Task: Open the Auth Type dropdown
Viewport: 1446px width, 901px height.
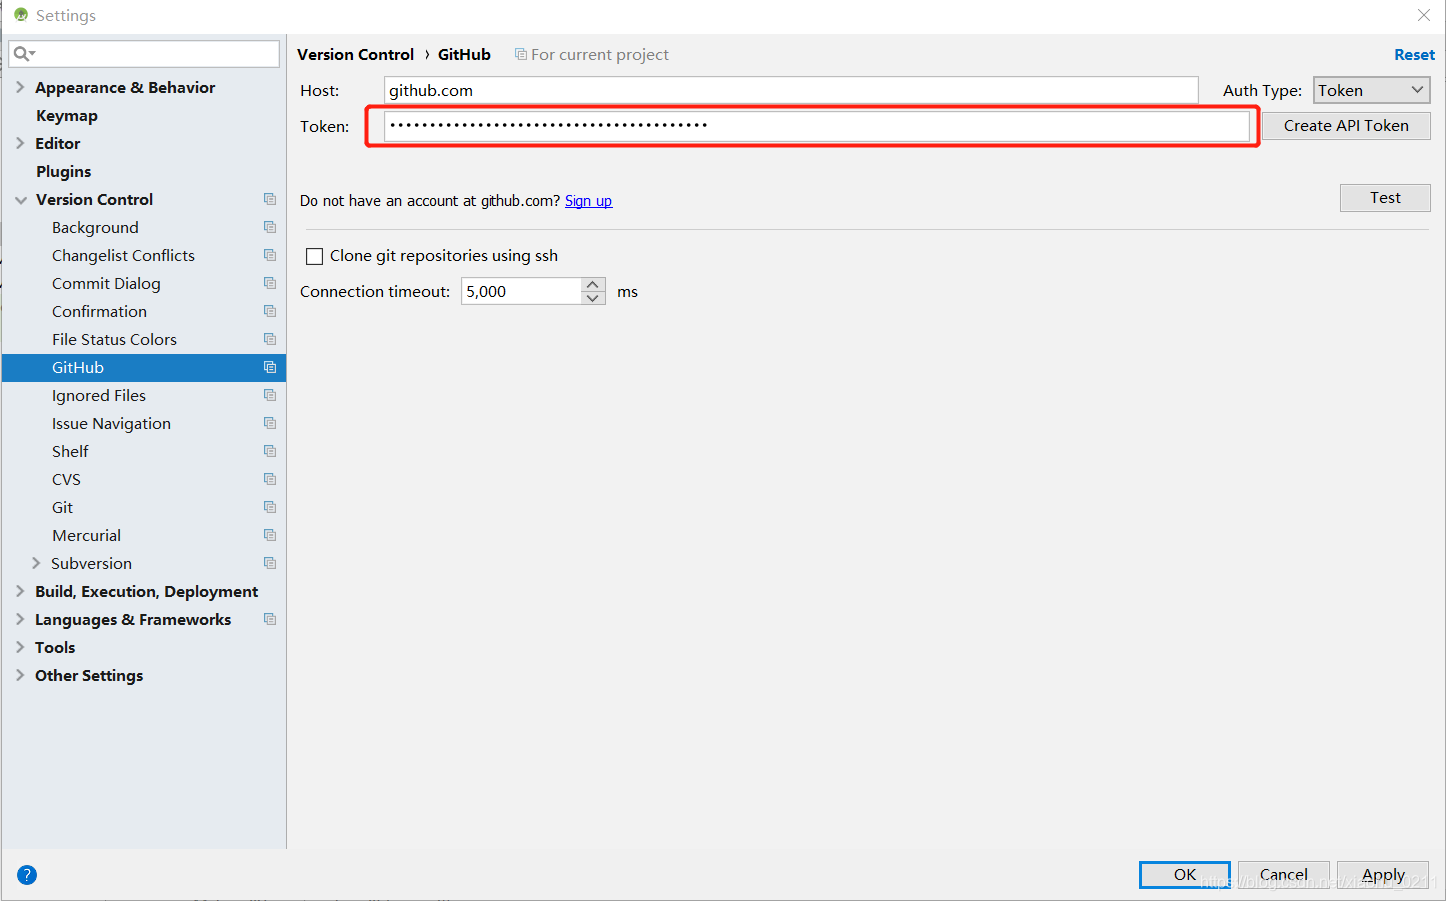Action: (1371, 90)
